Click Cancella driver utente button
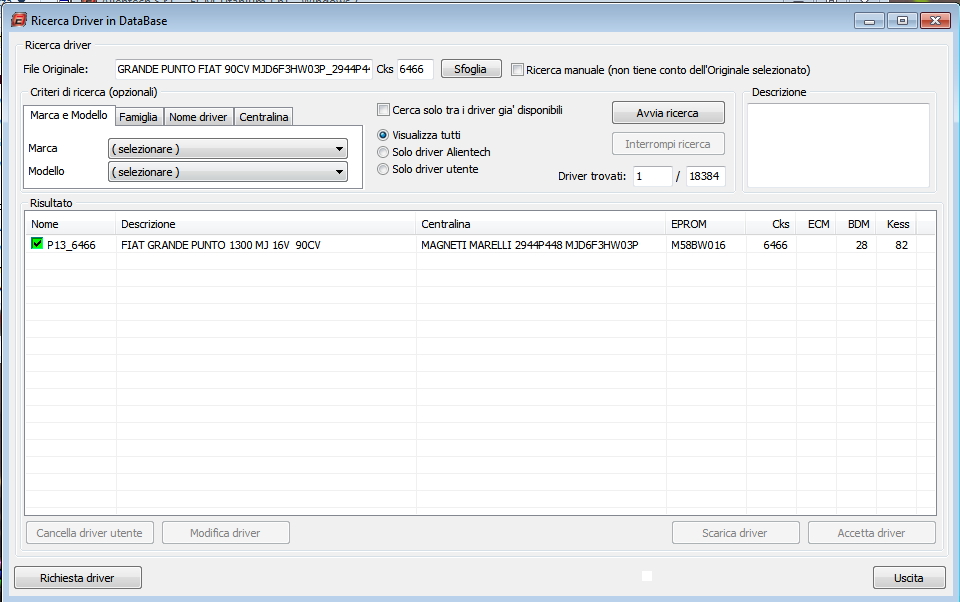Image resolution: width=960 pixels, height=602 pixels. pyautogui.click(x=89, y=533)
